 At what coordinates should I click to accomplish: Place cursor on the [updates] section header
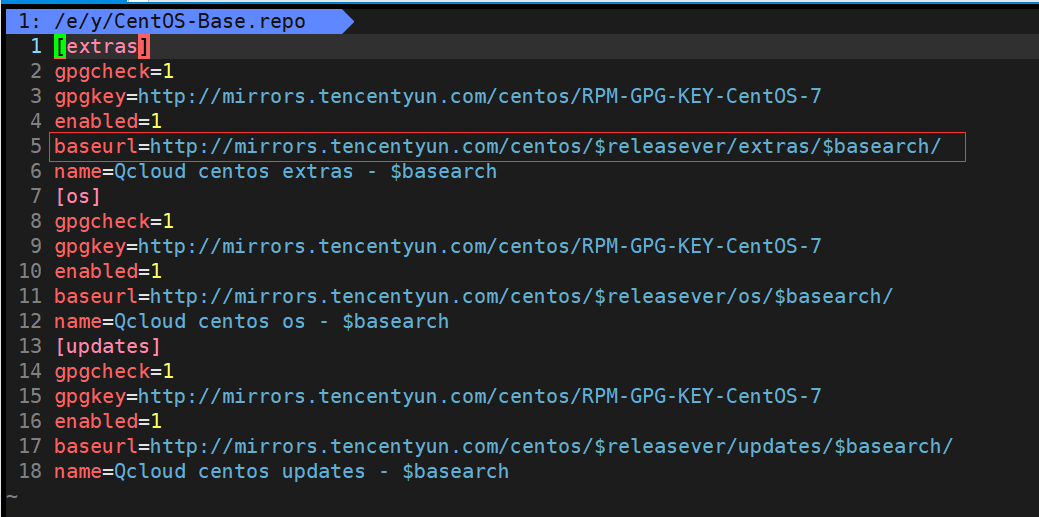108,347
